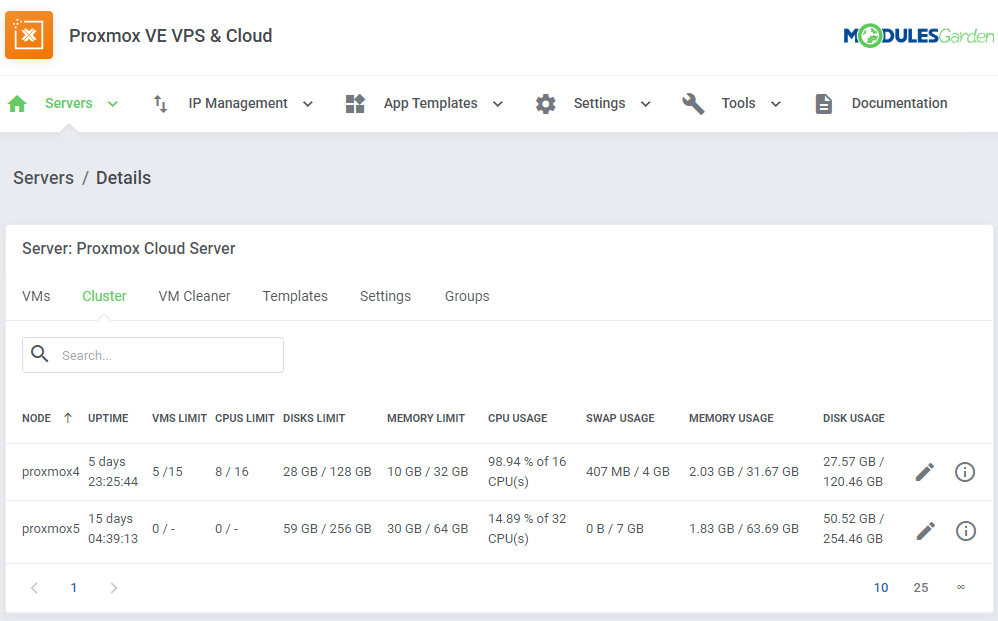Viewport: 998px width, 621px height.
Task: Go to next page arrow
Action: tap(113, 588)
